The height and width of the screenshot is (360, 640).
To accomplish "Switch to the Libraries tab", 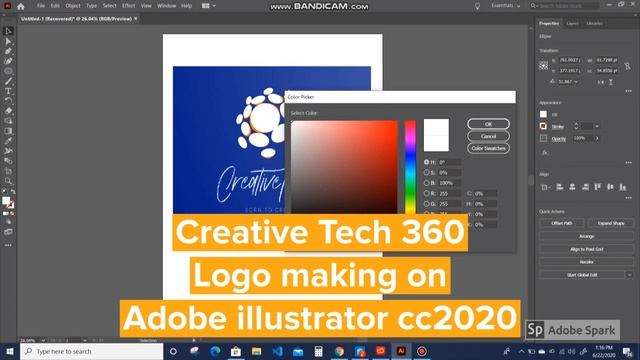I will pyautogui.click(x=595, y=24).
